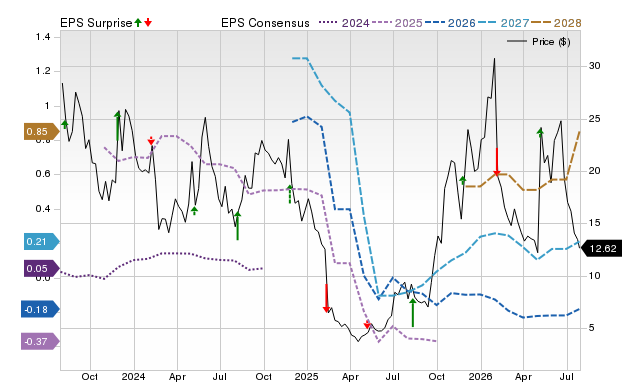Click the dotted green surprise arrow near 0.4 level
Viewport: 640px width, 382px height.
coord(194,211)
